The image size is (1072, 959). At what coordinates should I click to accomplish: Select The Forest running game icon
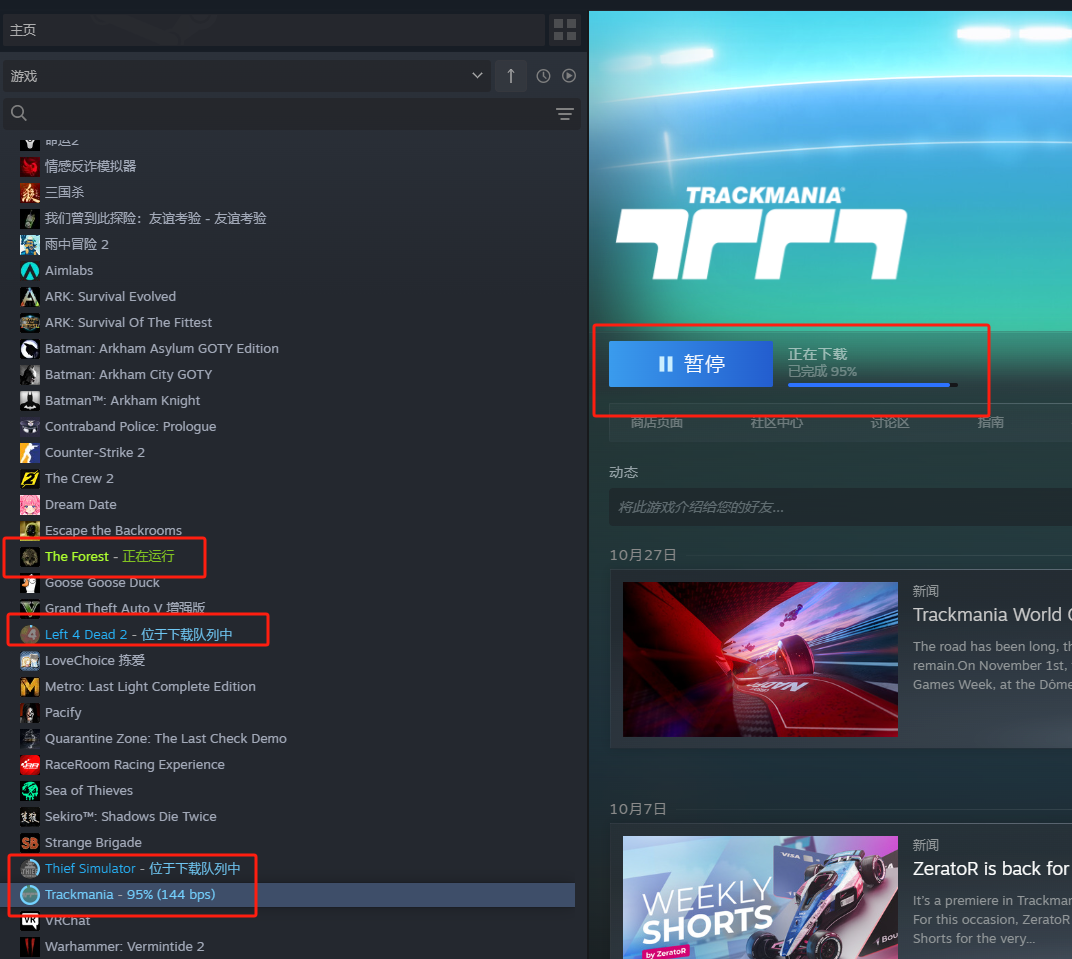29,556
